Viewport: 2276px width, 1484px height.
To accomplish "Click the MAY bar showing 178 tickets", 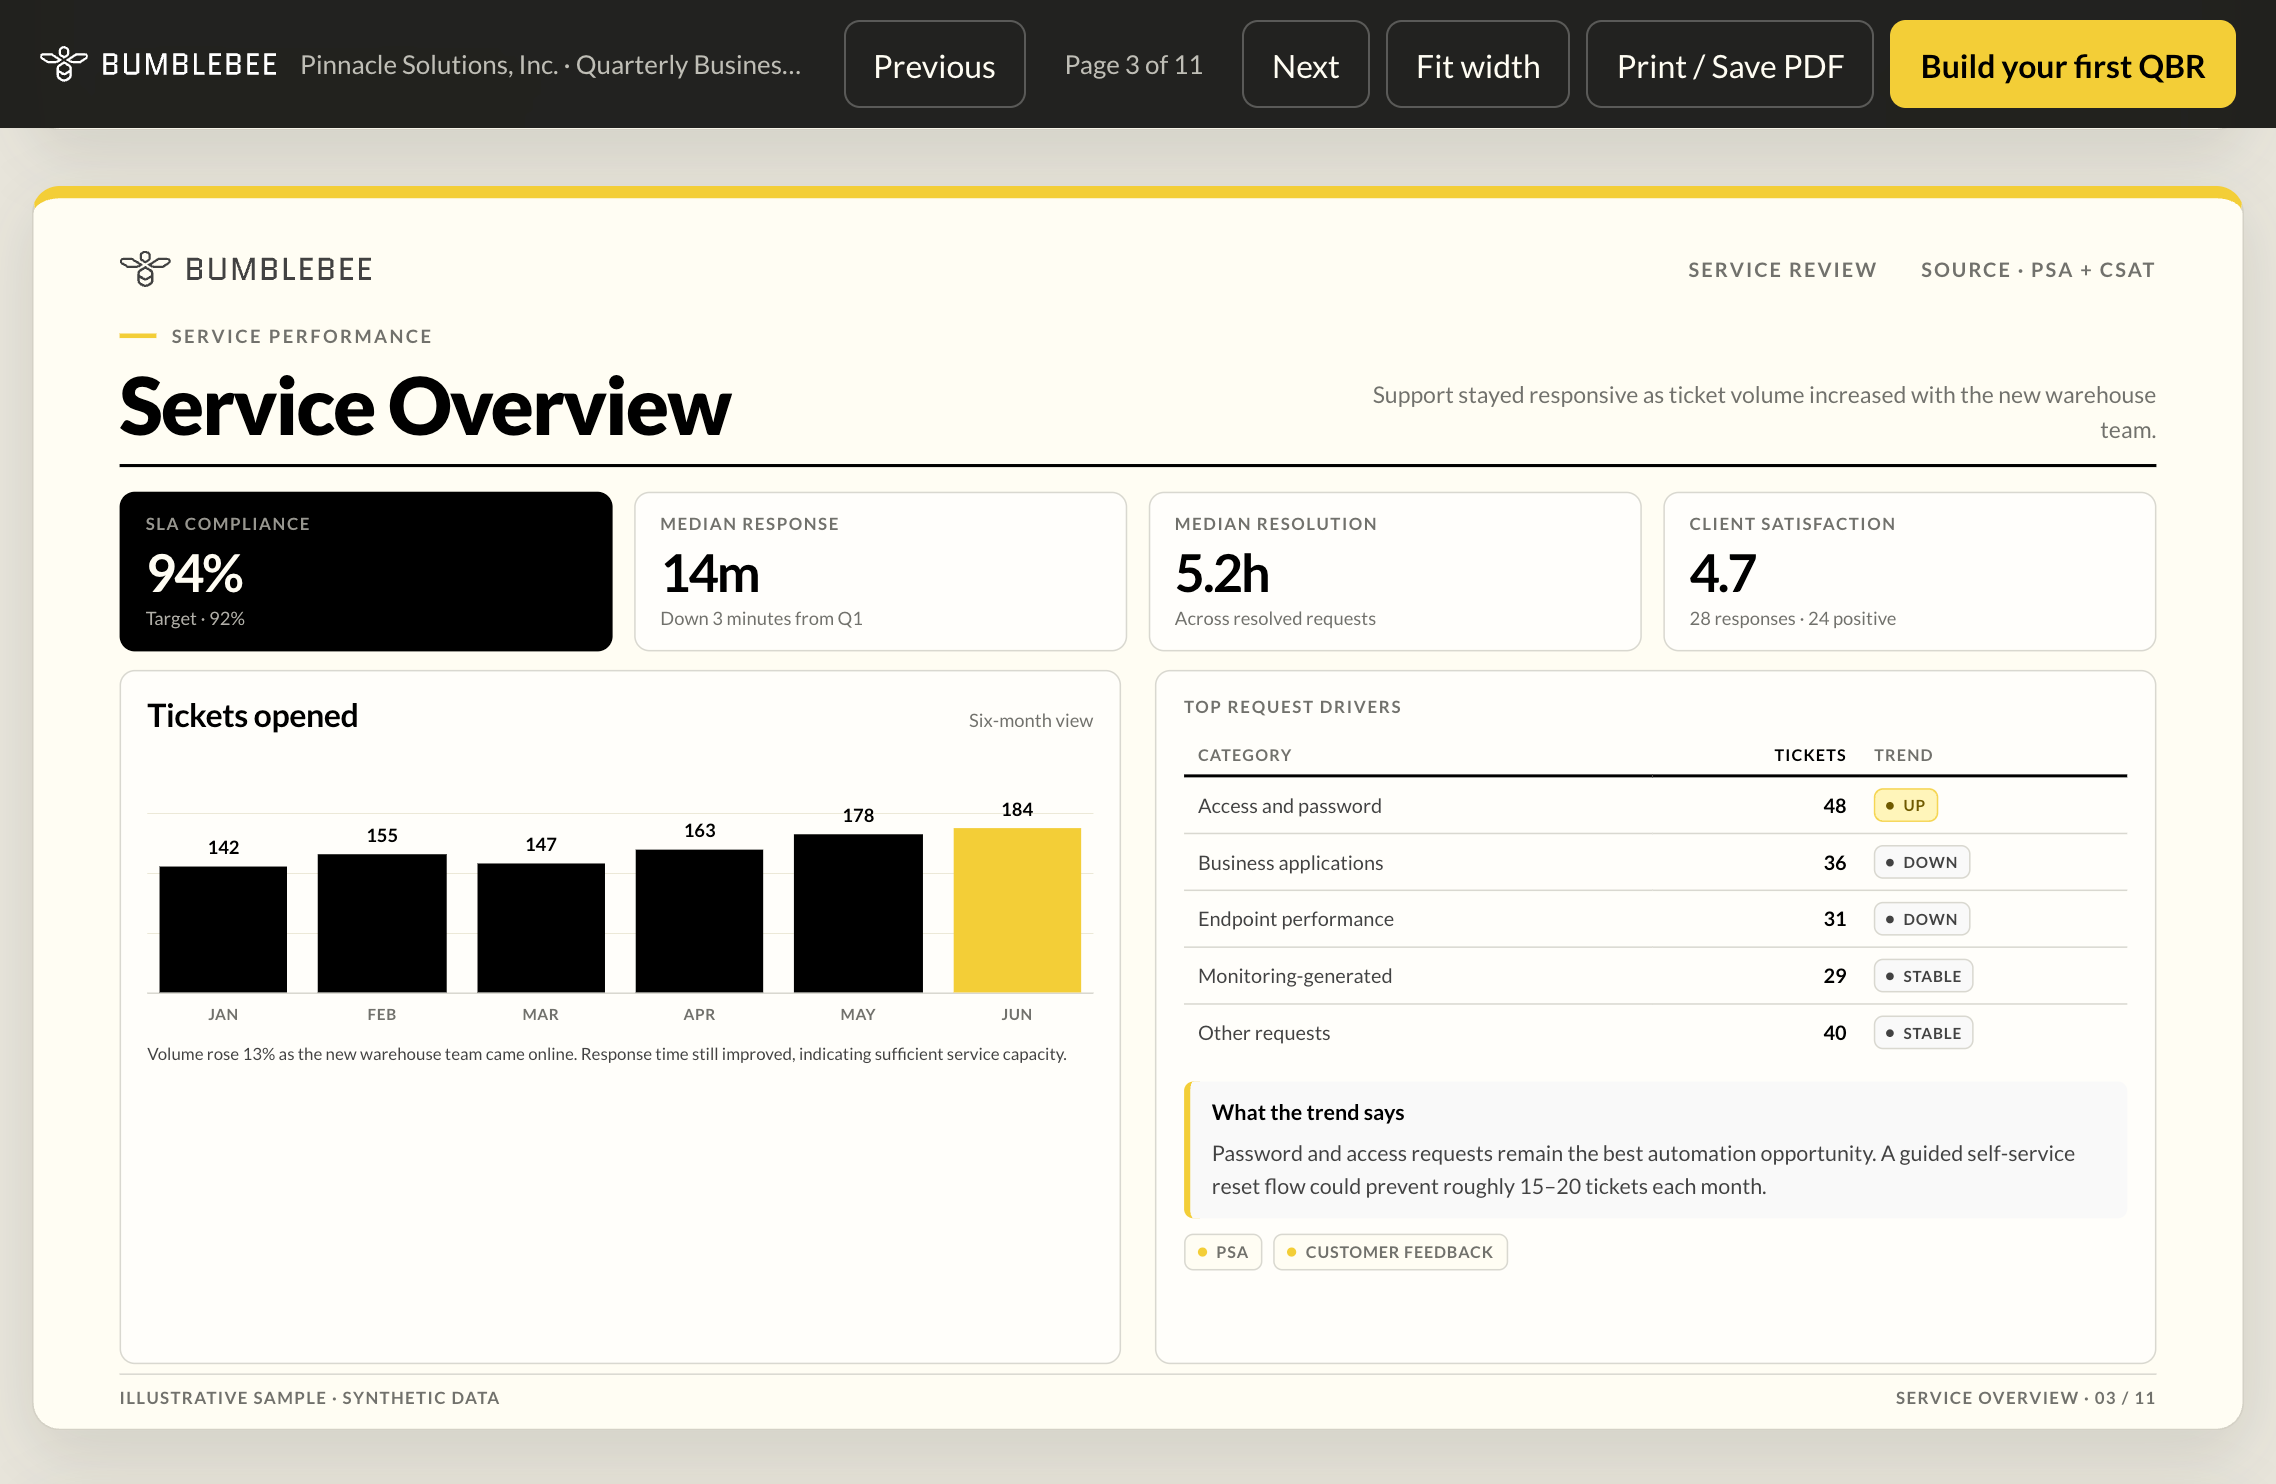I will (x=858, y=913).
